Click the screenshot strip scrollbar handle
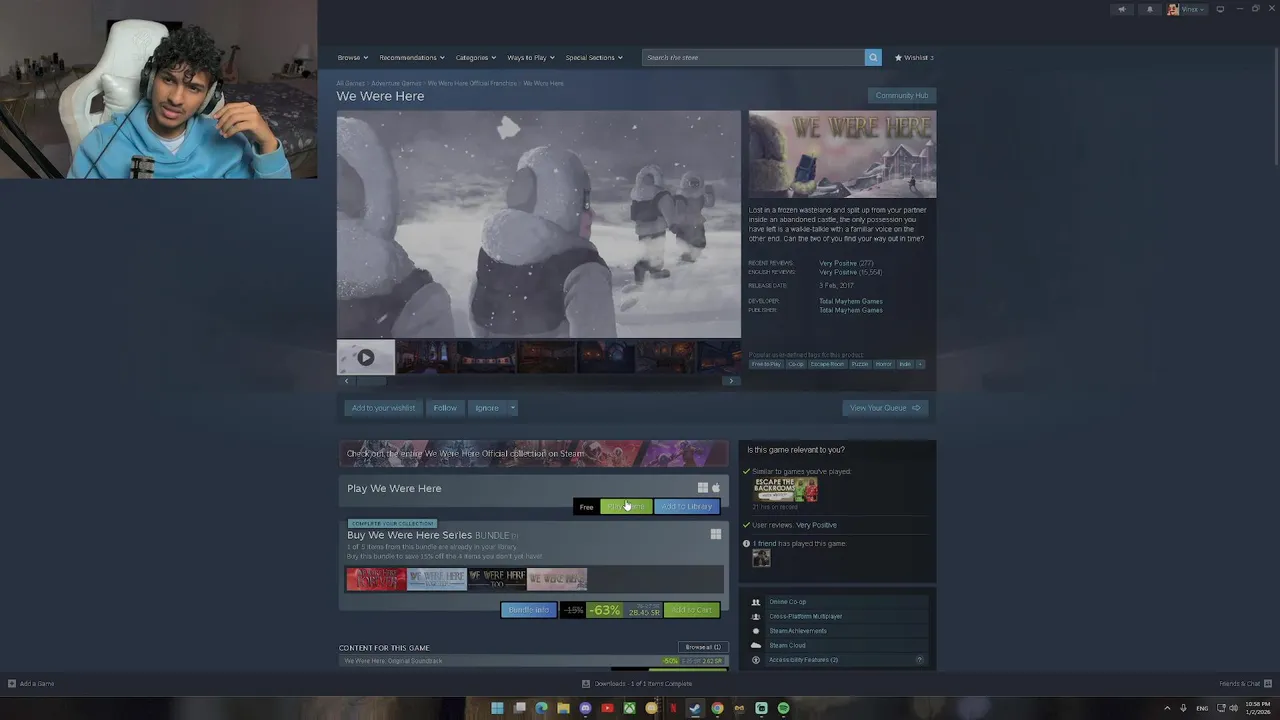Screen dimensions: 1280x720 (x=371, y=381)
